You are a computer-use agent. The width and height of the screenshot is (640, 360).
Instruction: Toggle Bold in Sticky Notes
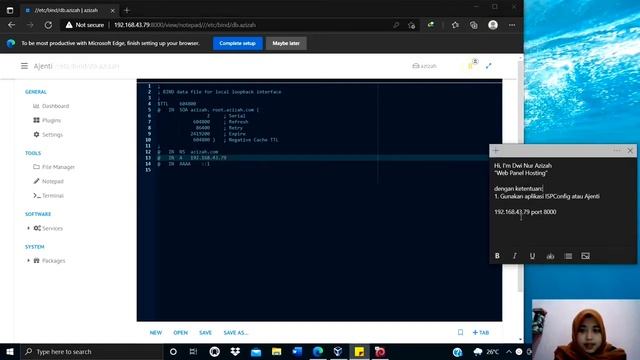[x=497, y=256]
